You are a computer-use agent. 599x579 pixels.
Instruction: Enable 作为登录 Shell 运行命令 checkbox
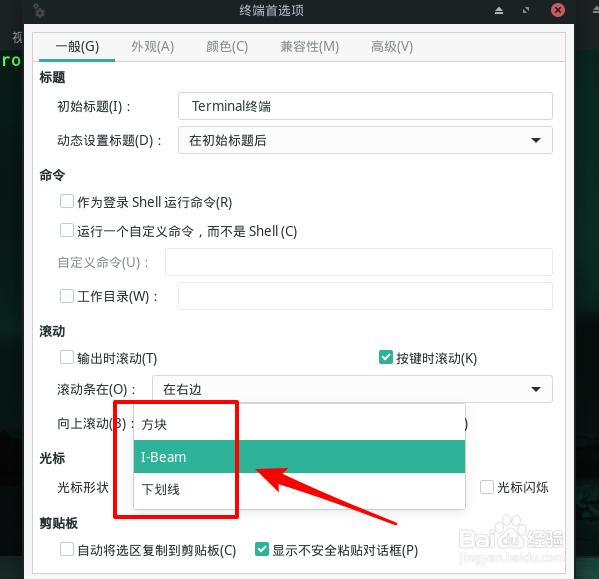(x=66, y=201)
